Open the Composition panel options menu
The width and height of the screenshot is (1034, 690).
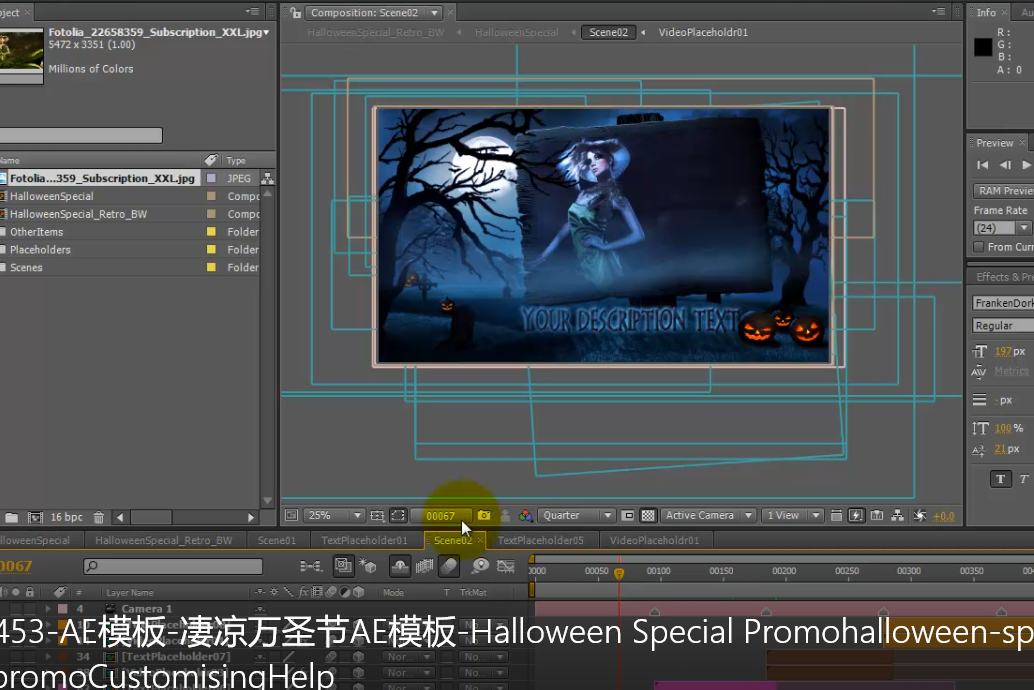point(938,11)
